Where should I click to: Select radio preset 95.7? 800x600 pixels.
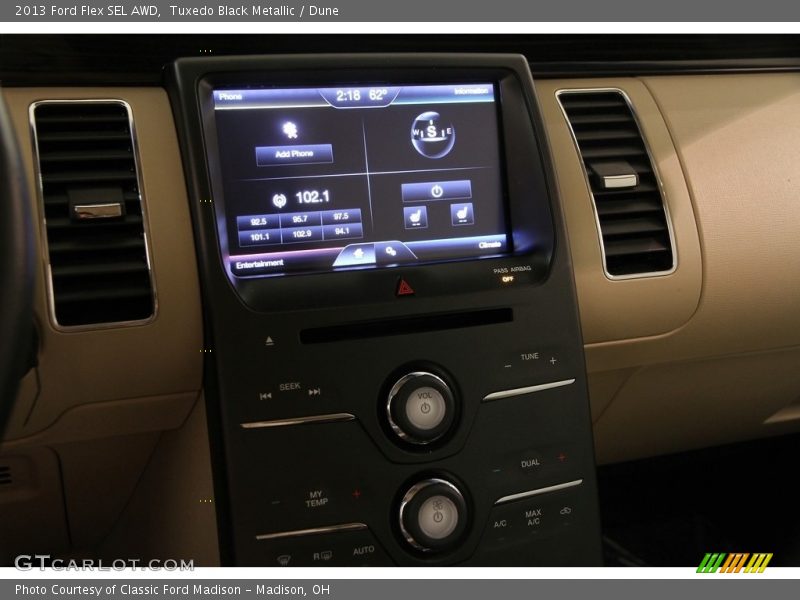300,219
